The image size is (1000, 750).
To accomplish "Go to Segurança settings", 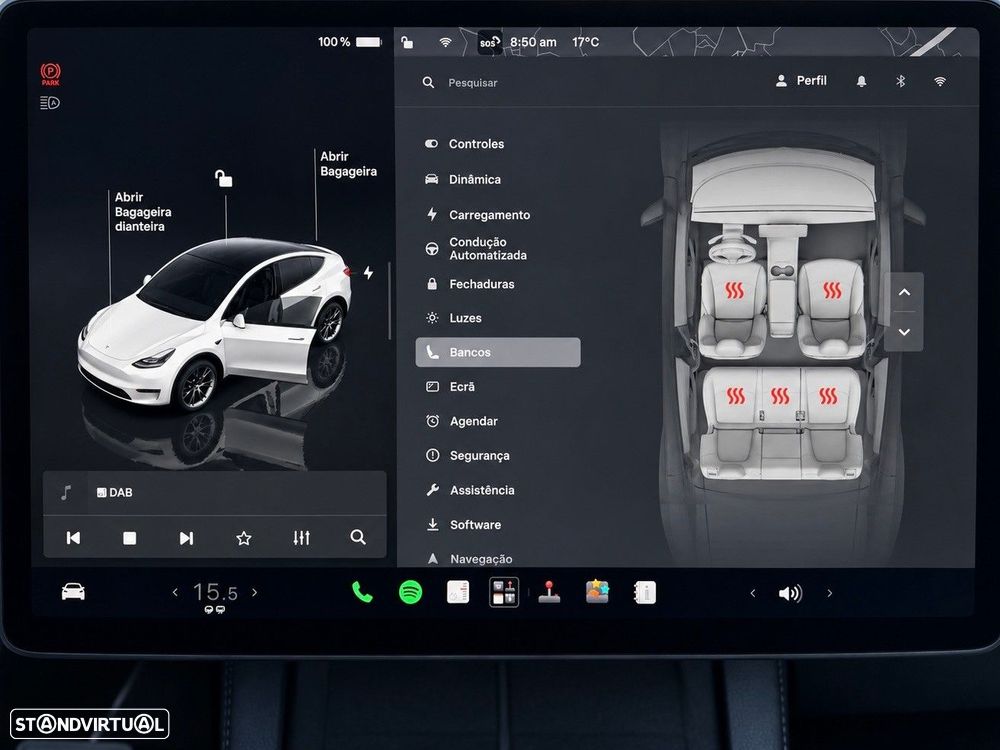I will [467, 455].
